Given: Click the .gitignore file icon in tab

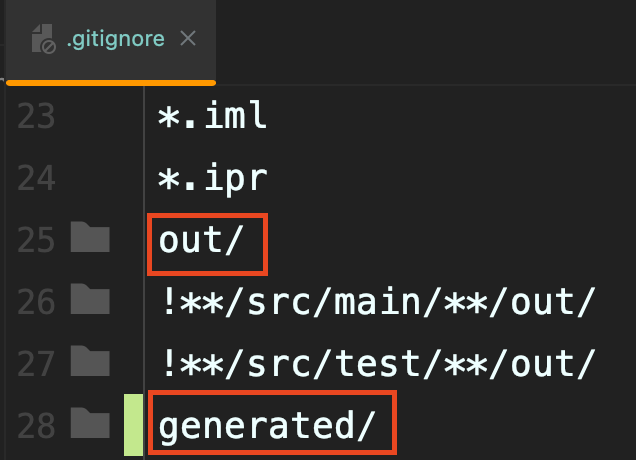Looking at the screenshot, I should coord(42,40).
